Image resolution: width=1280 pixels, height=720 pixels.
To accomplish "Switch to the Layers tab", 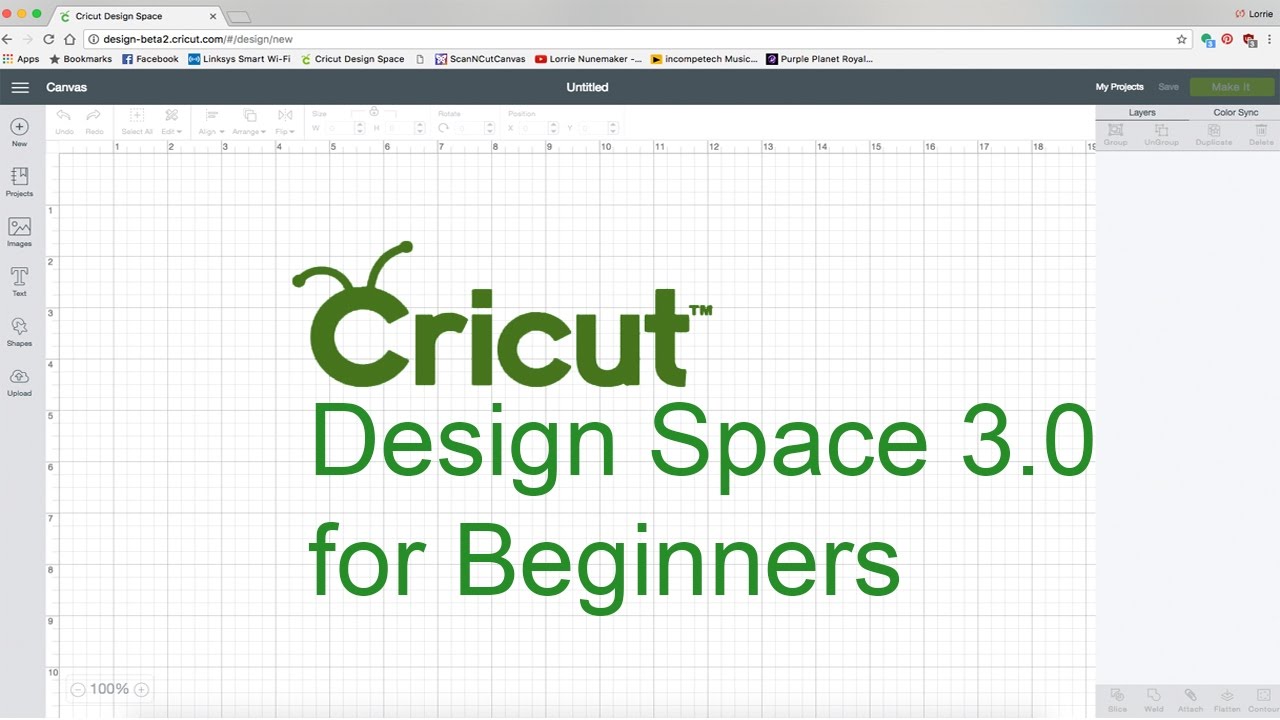I will (1142, 113).
